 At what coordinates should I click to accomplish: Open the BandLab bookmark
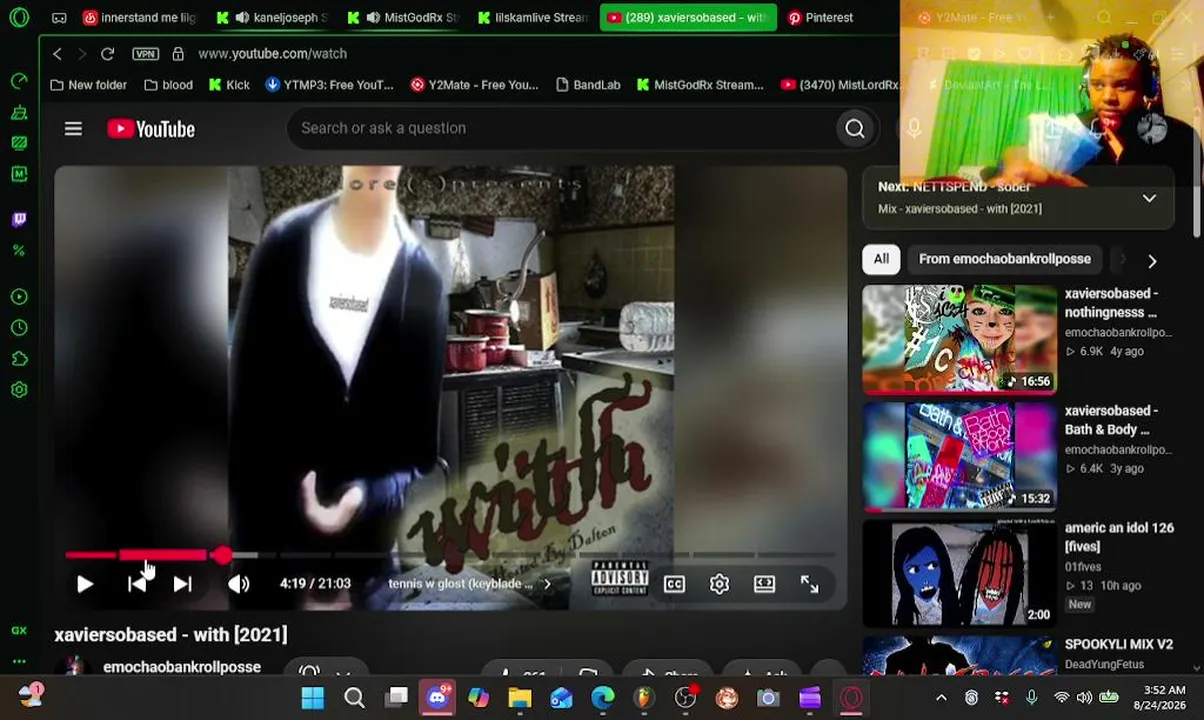click(587, 85)
